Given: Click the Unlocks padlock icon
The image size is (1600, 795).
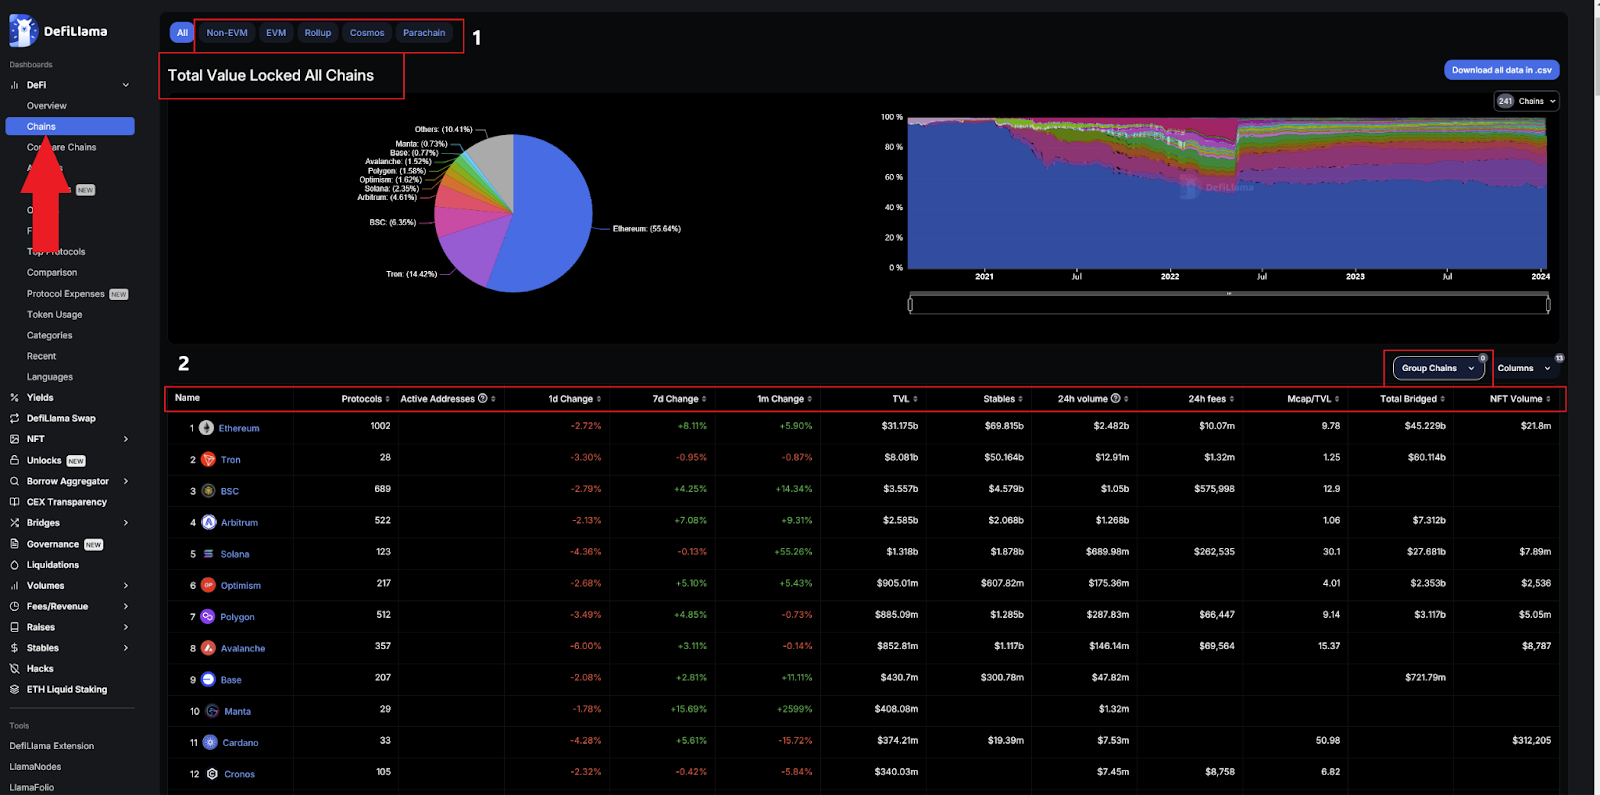Looking at the screenshot, I should pyautogui.click(x=14, y=460).
